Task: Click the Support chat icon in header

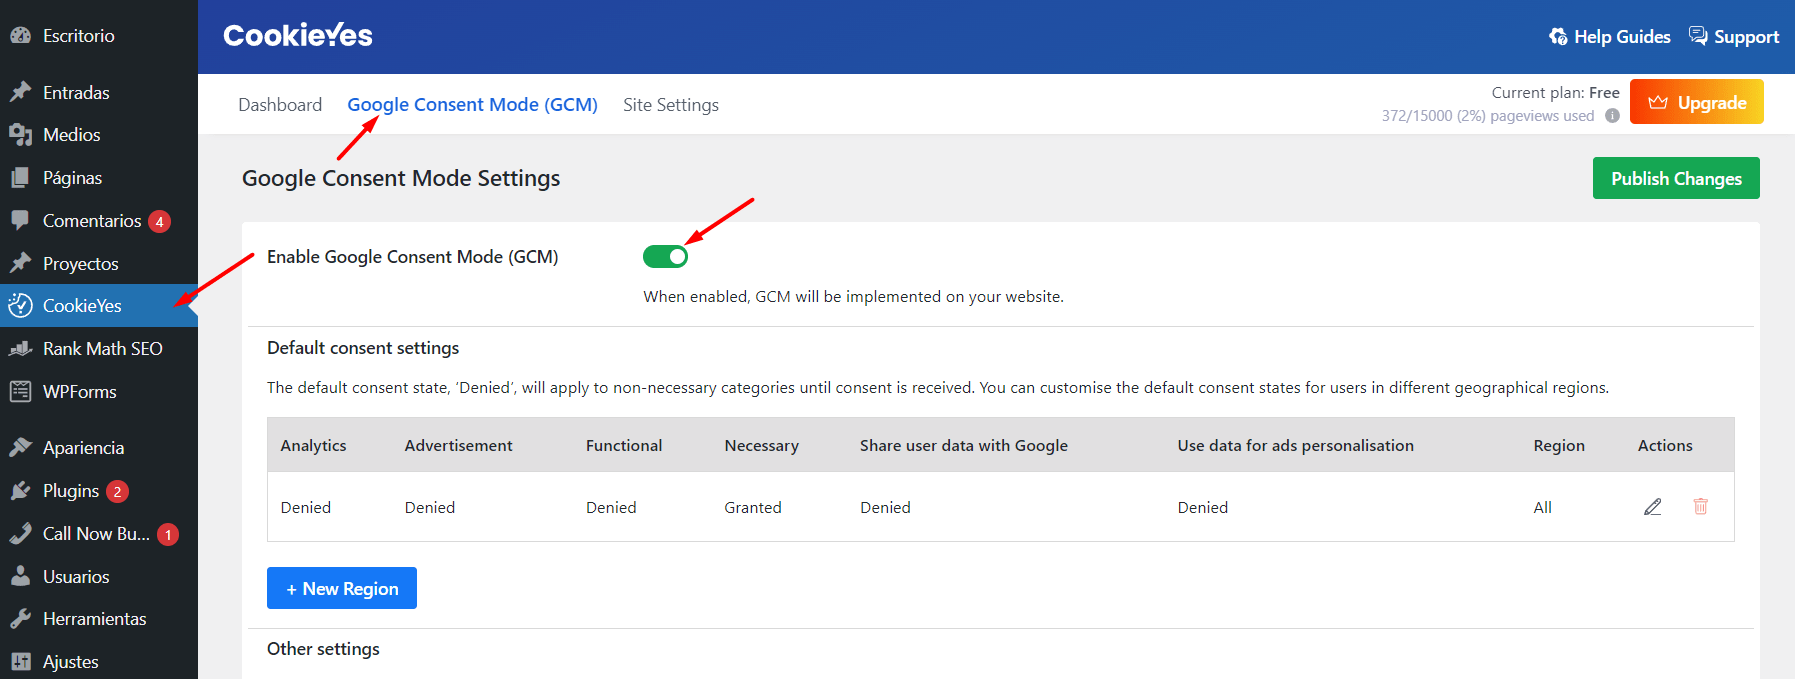Action: [1698, 35]
